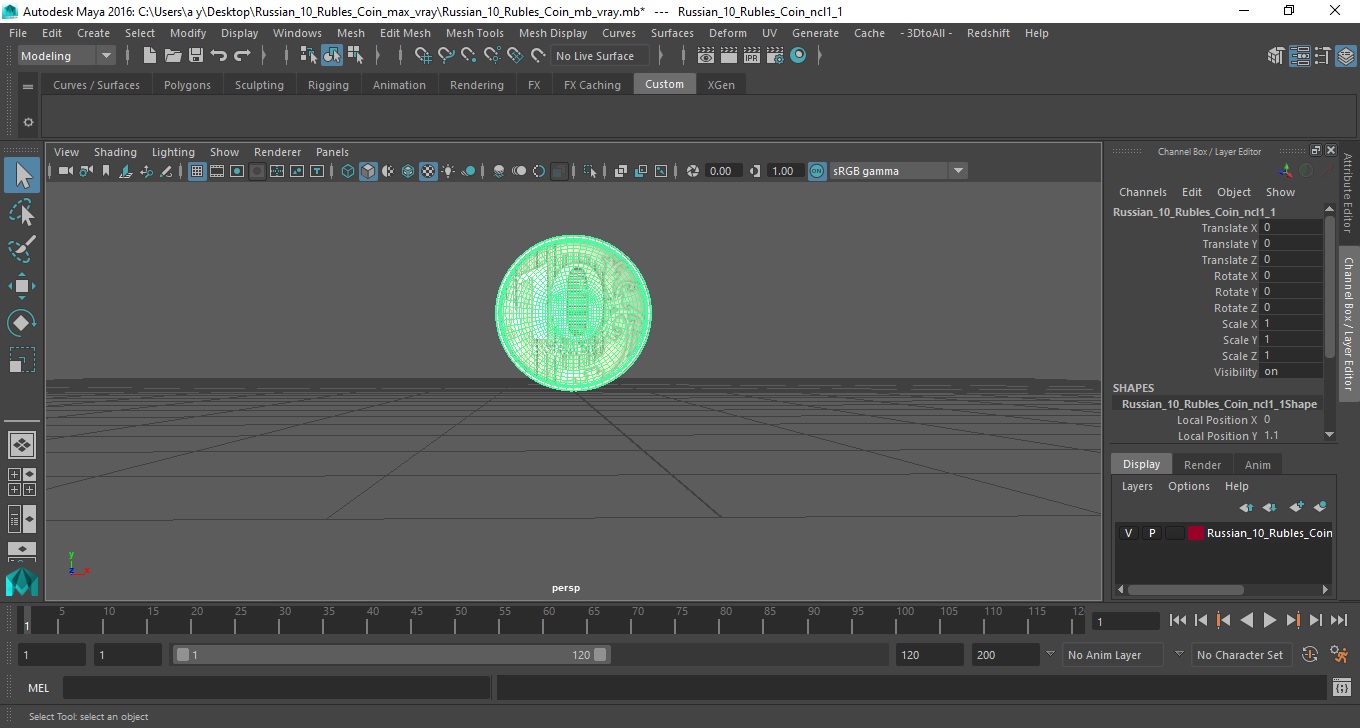Open a scene with the folder icon
Screen dimensions: 1360x728
tap(173, 56)
